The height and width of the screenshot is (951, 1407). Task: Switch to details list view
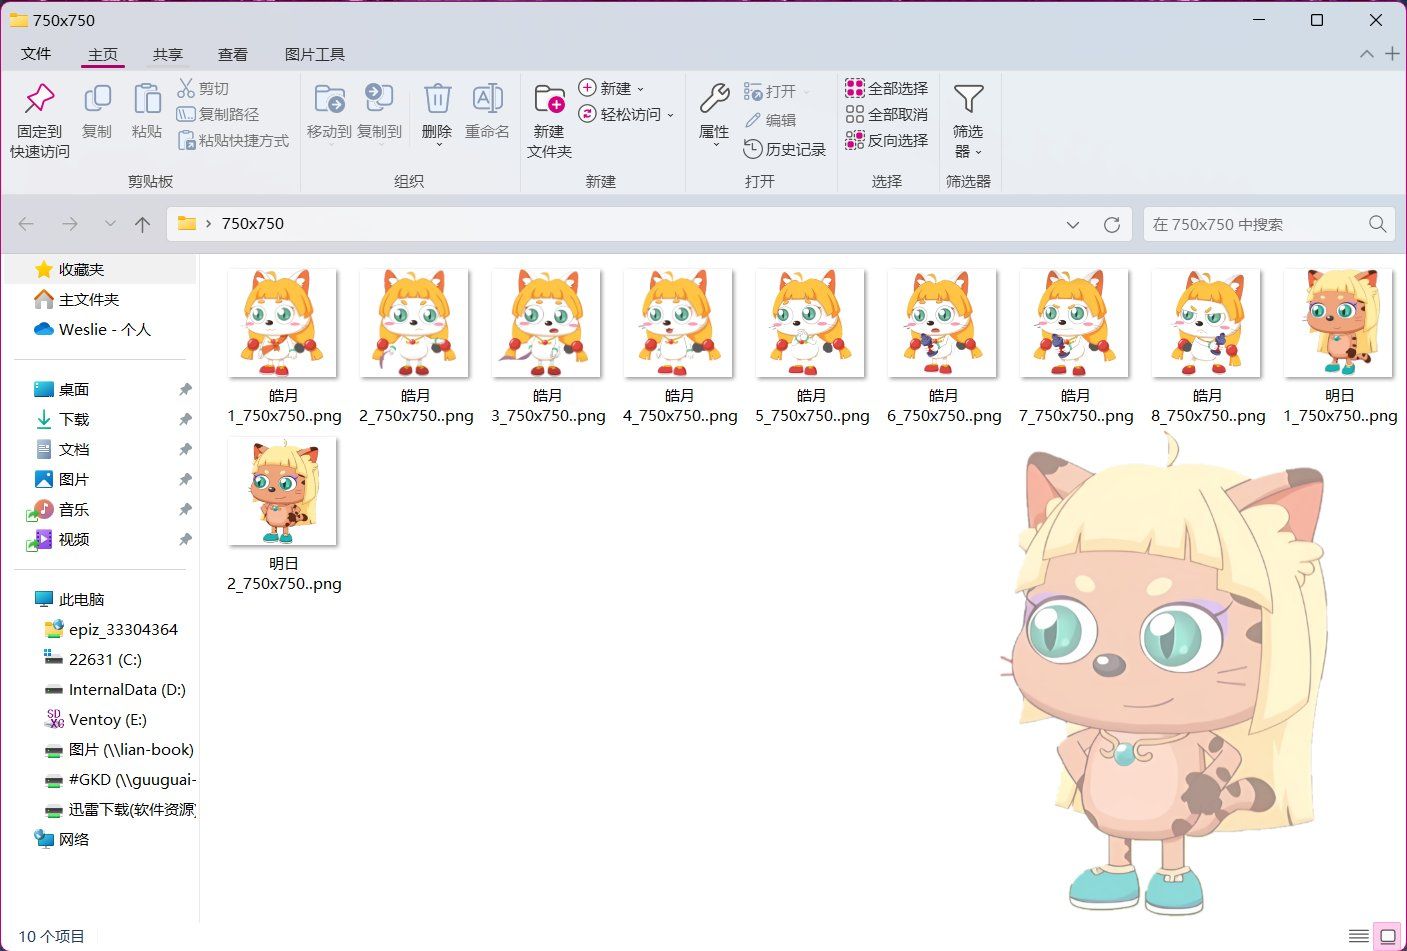pyautogui.click(x=1358, y=936)
